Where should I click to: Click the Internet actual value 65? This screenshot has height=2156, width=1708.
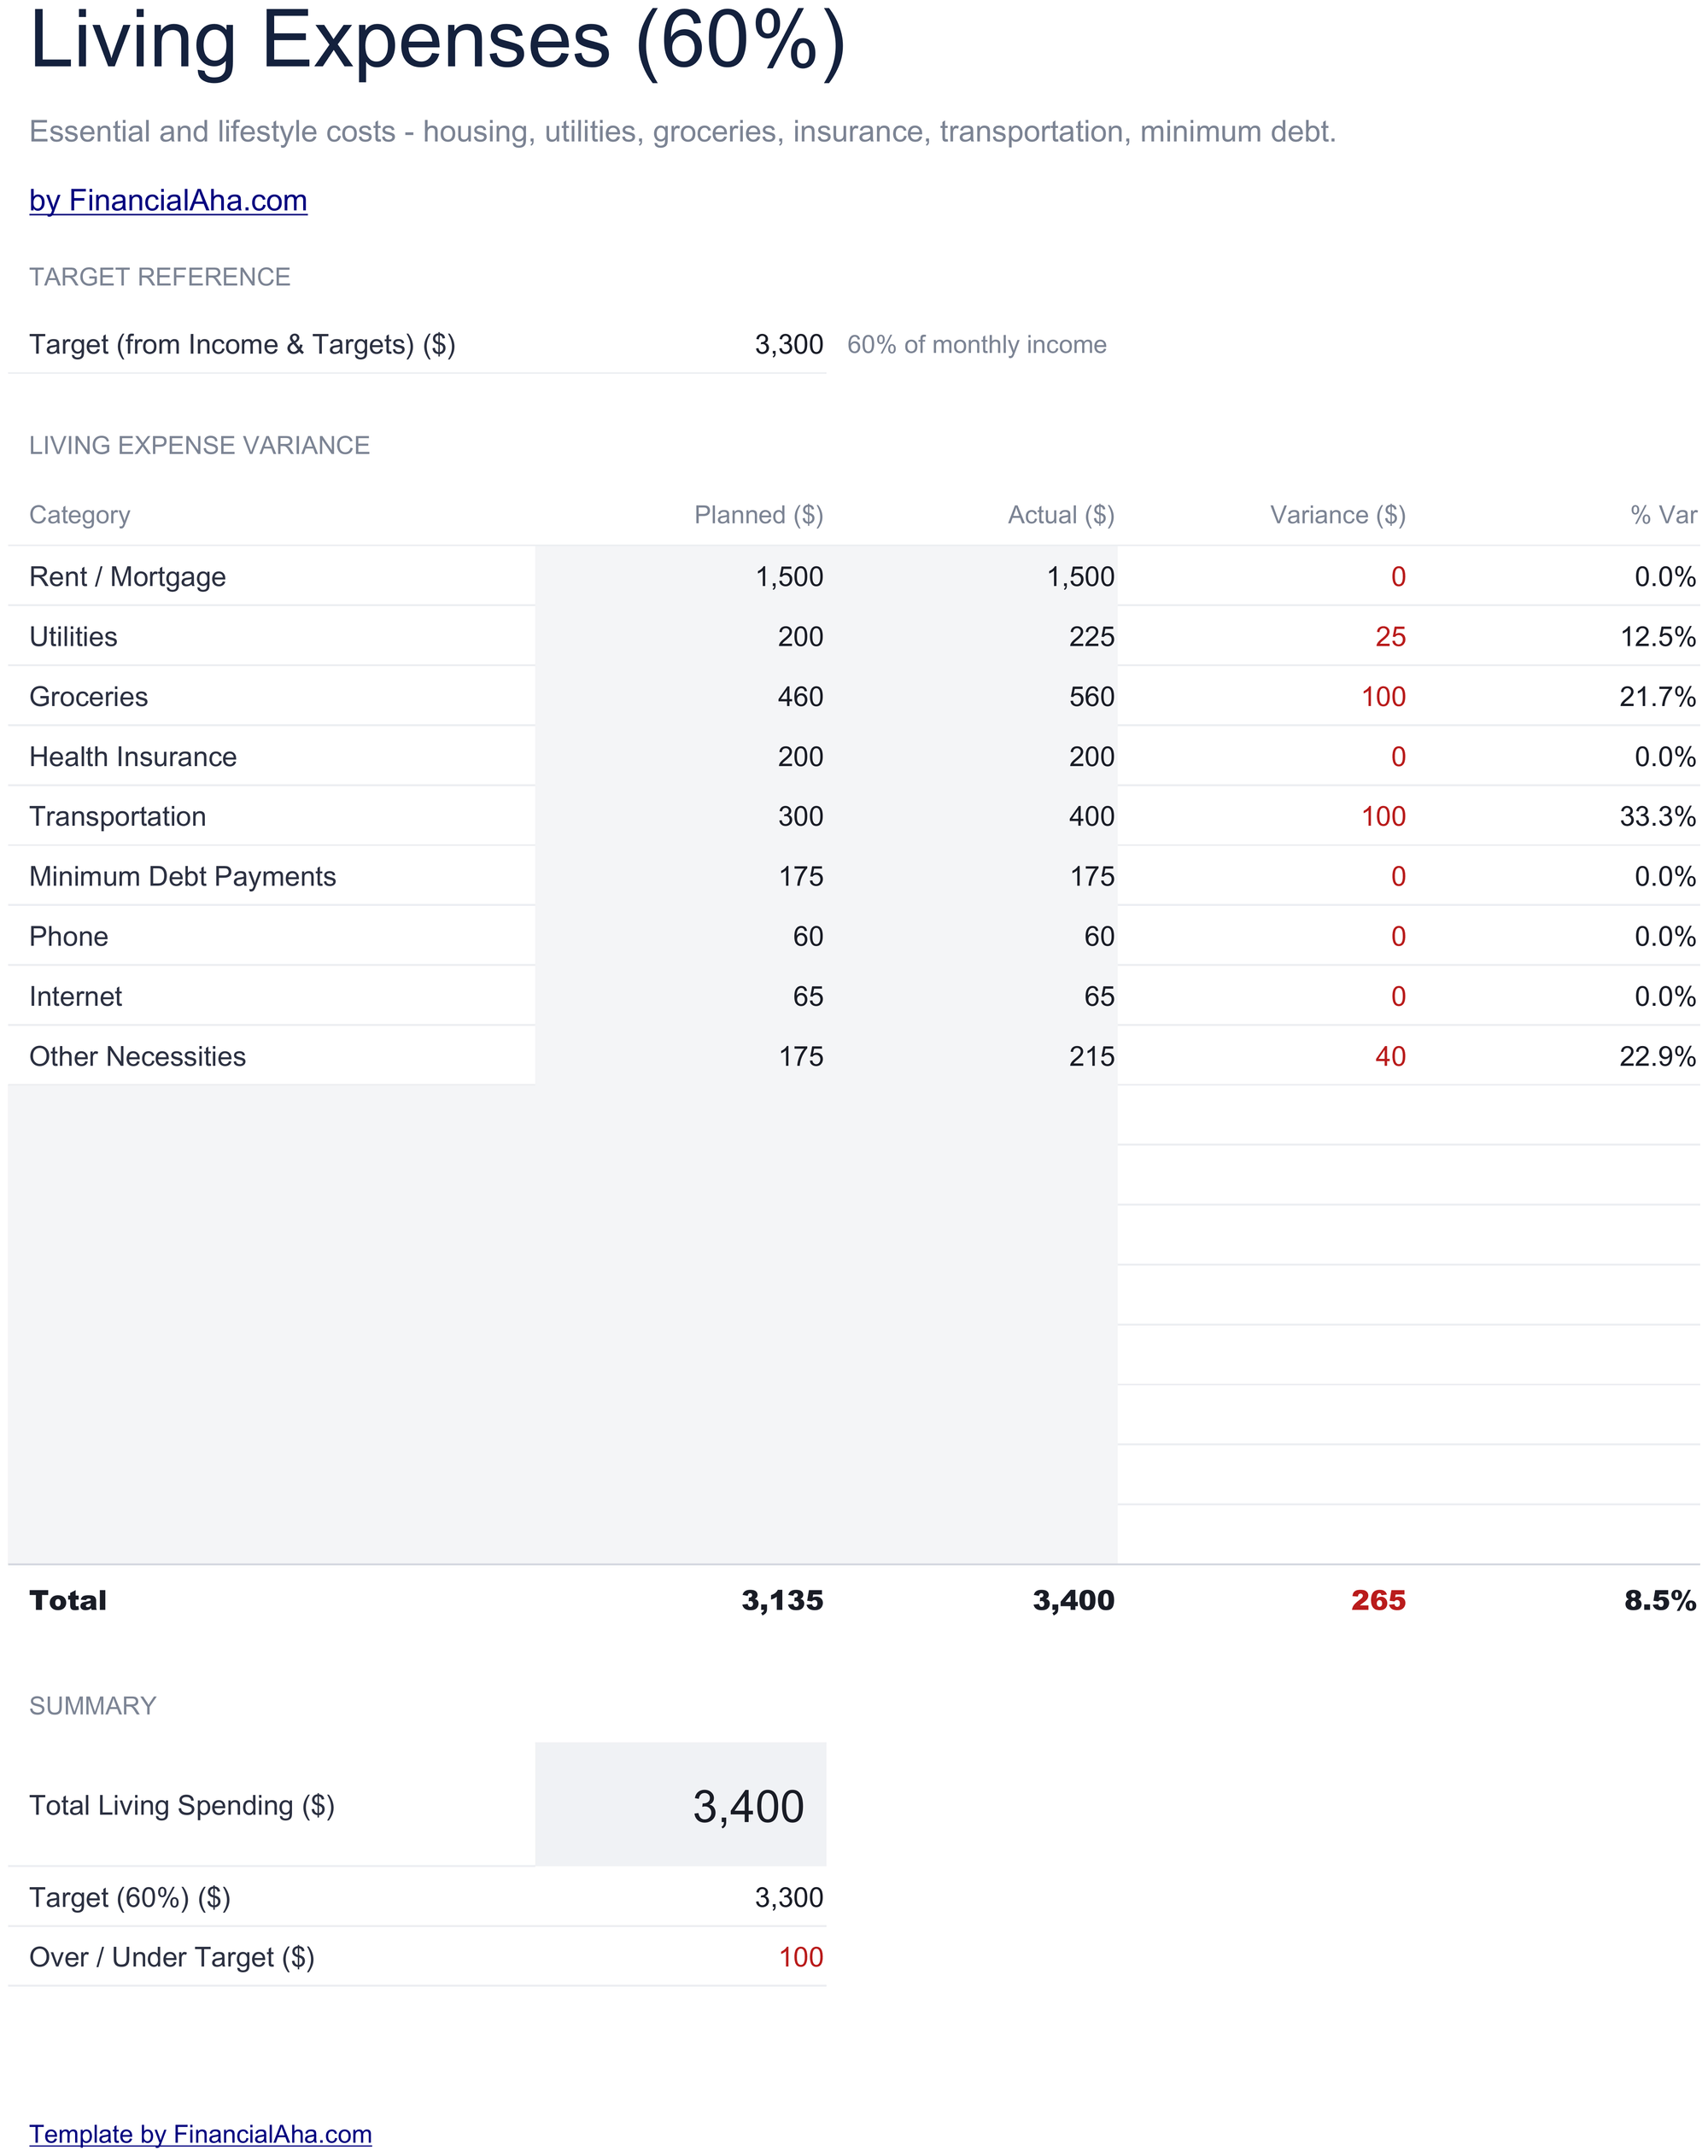(1099, 997)
